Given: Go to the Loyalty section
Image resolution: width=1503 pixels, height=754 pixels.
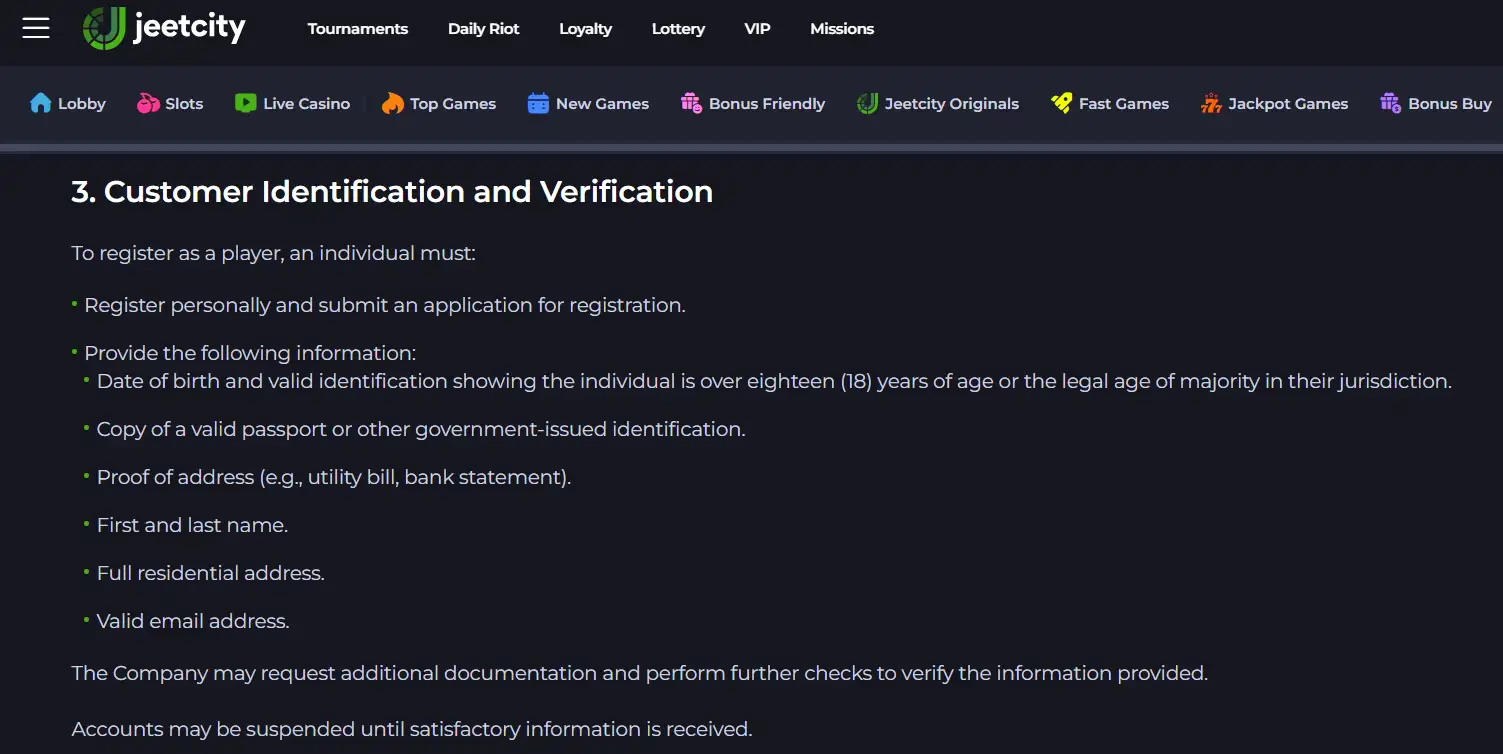Looking at the screenshot, I should [x=585, y=29].
